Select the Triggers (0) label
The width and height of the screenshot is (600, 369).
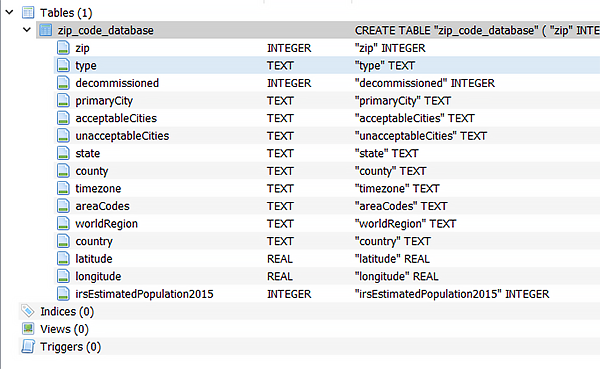coord(70,347)
